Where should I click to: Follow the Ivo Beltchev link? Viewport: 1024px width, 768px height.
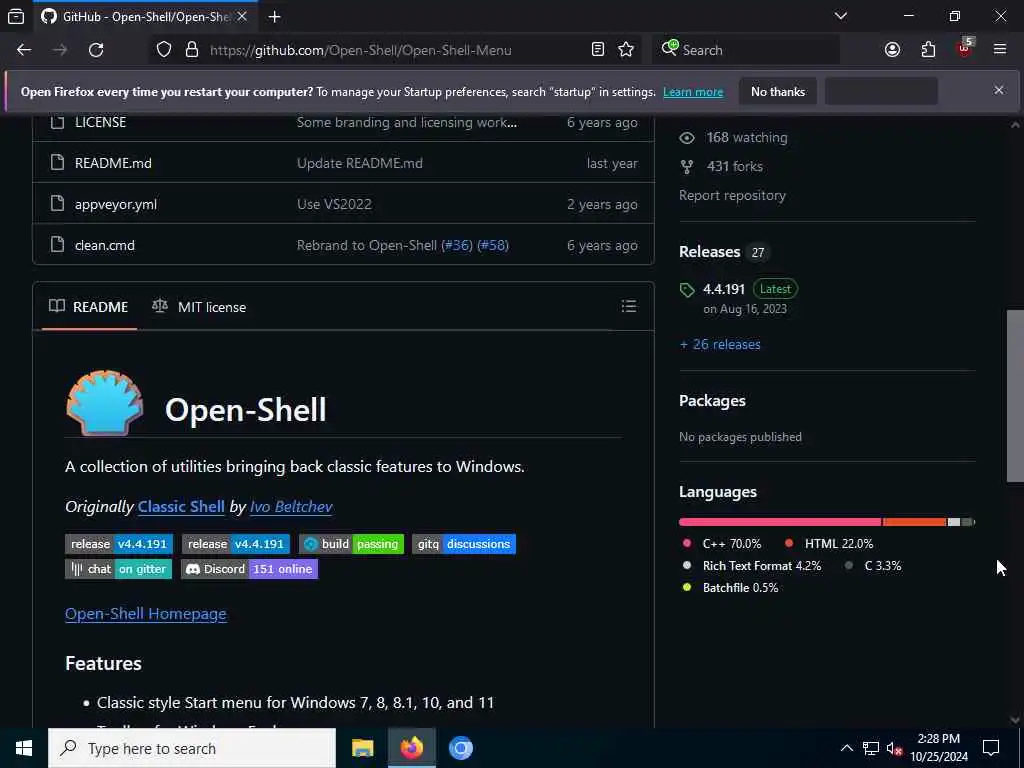291,507
